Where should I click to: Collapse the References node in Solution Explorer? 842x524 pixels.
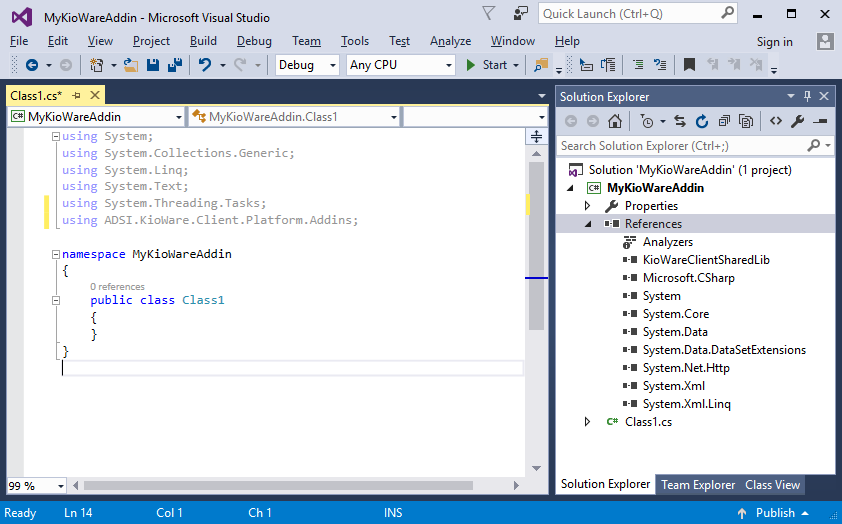tap(588, 224)
